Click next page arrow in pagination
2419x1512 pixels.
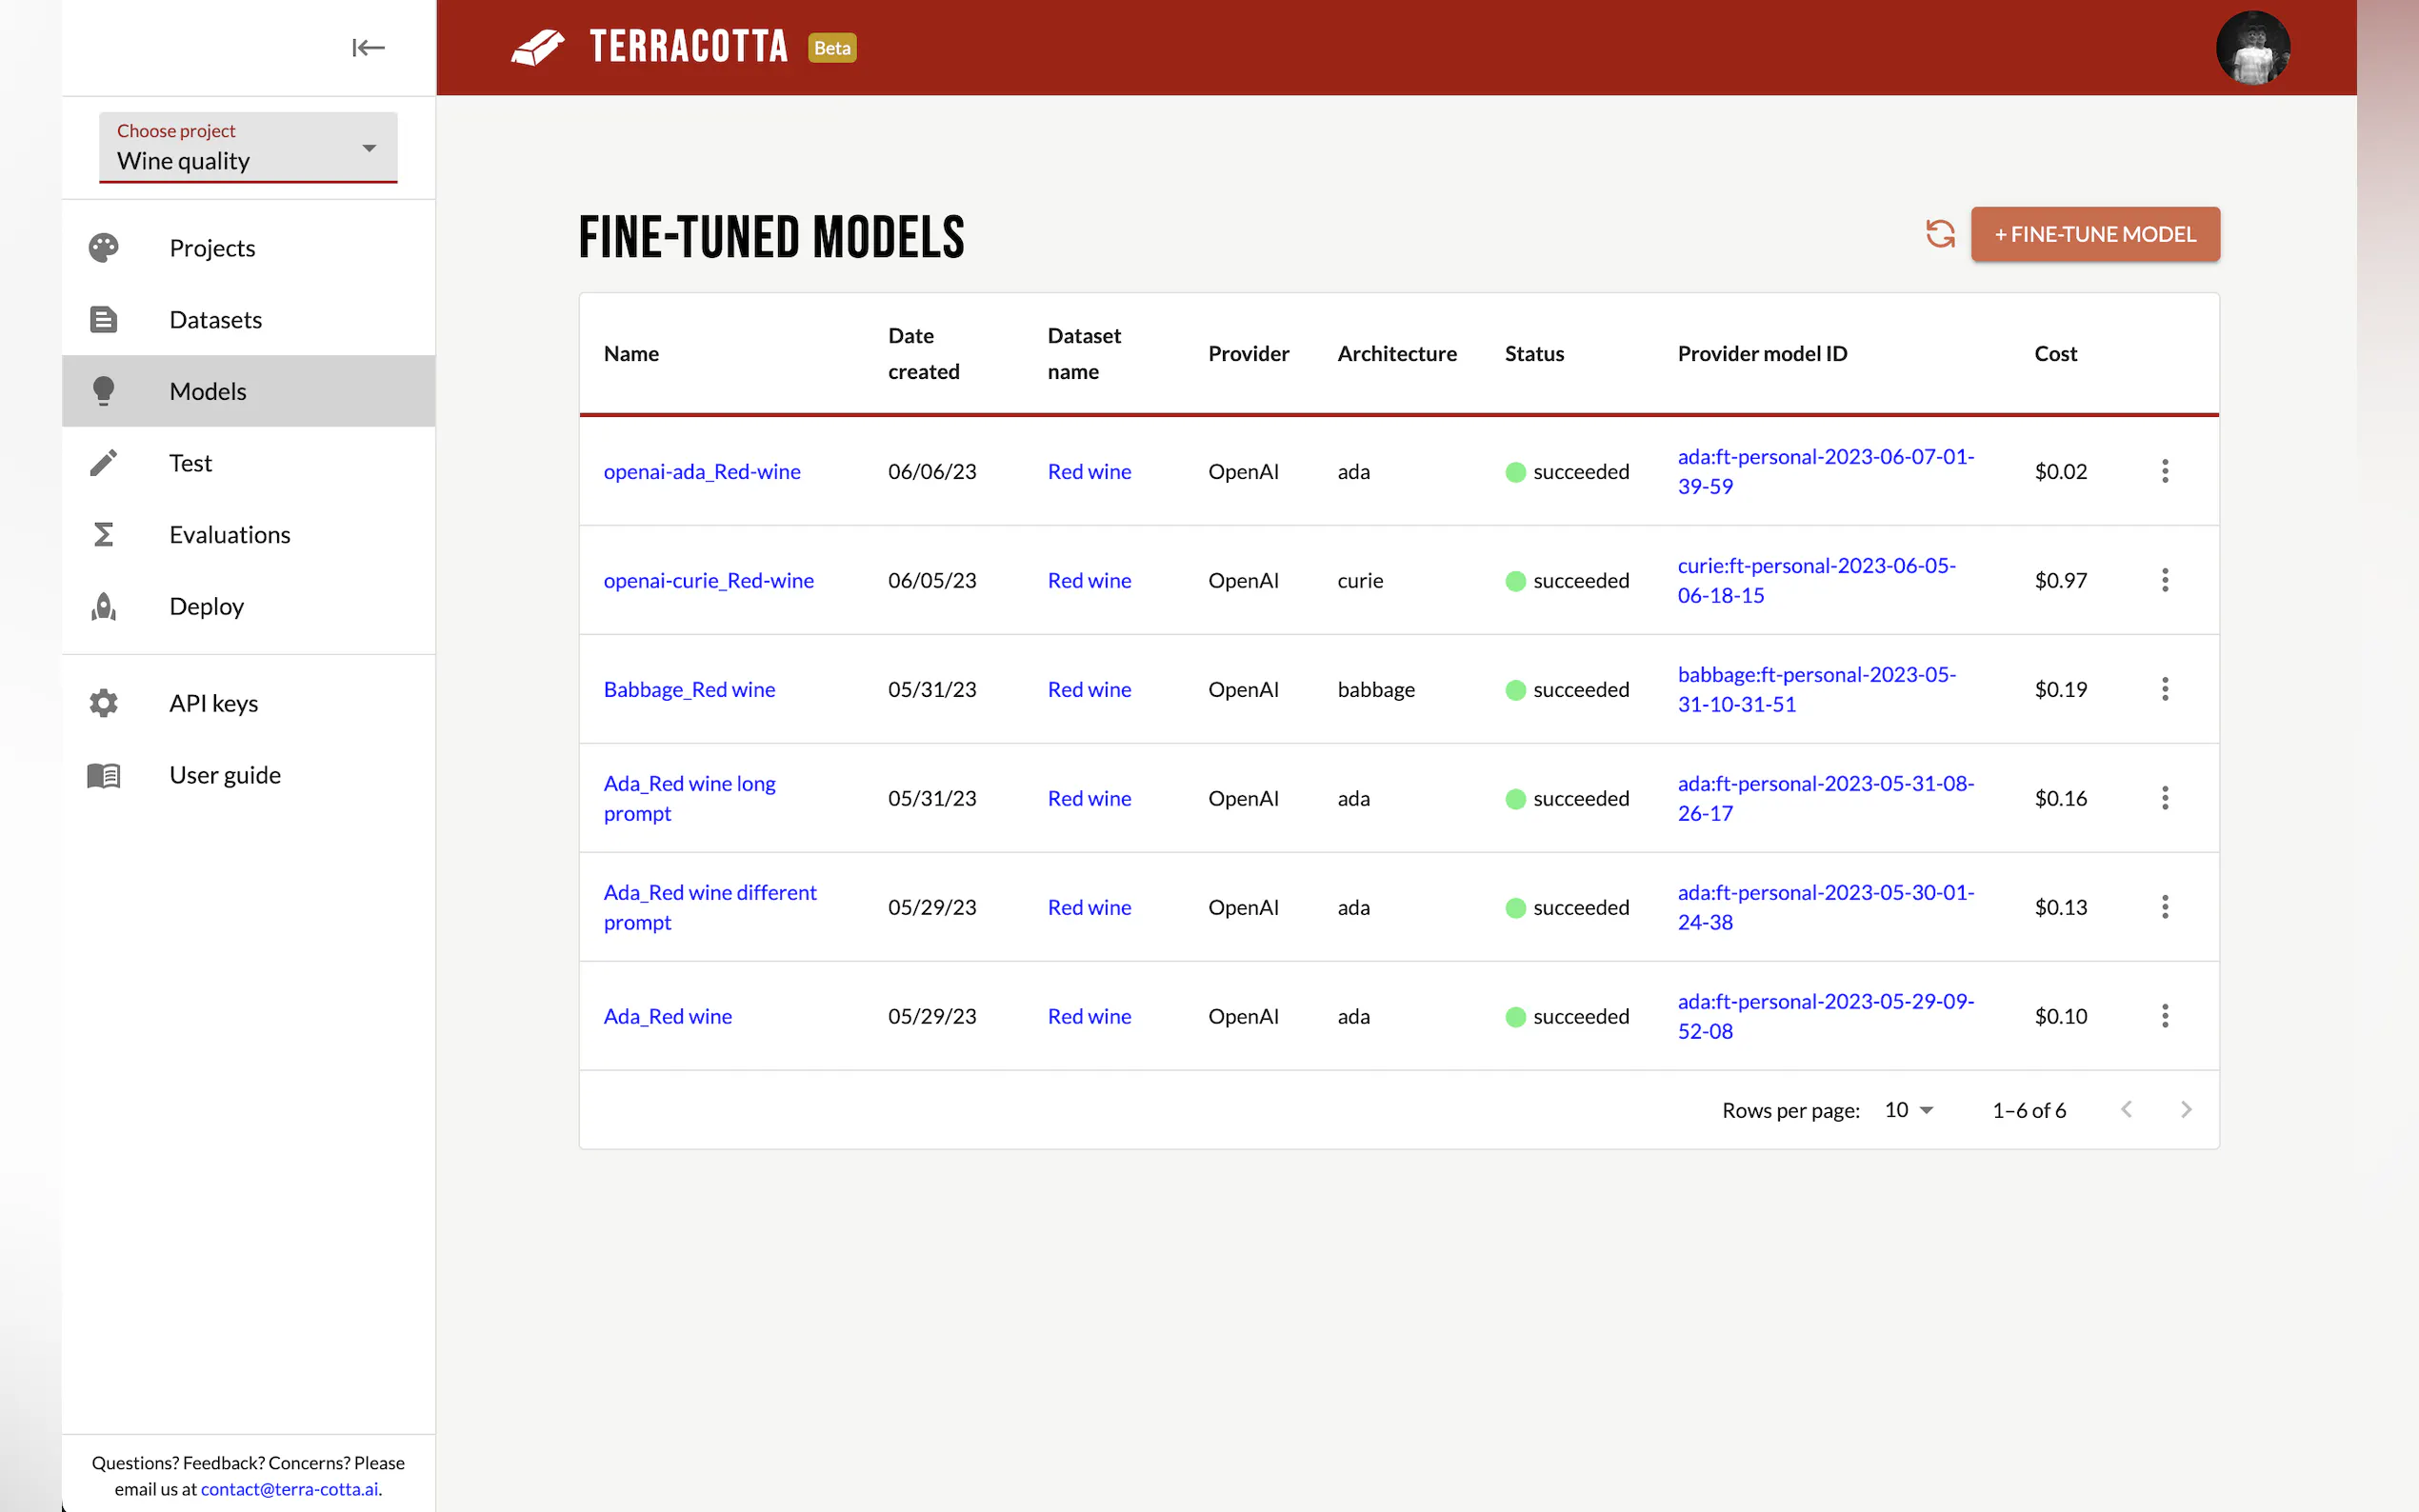(x=2185, y=1110)
